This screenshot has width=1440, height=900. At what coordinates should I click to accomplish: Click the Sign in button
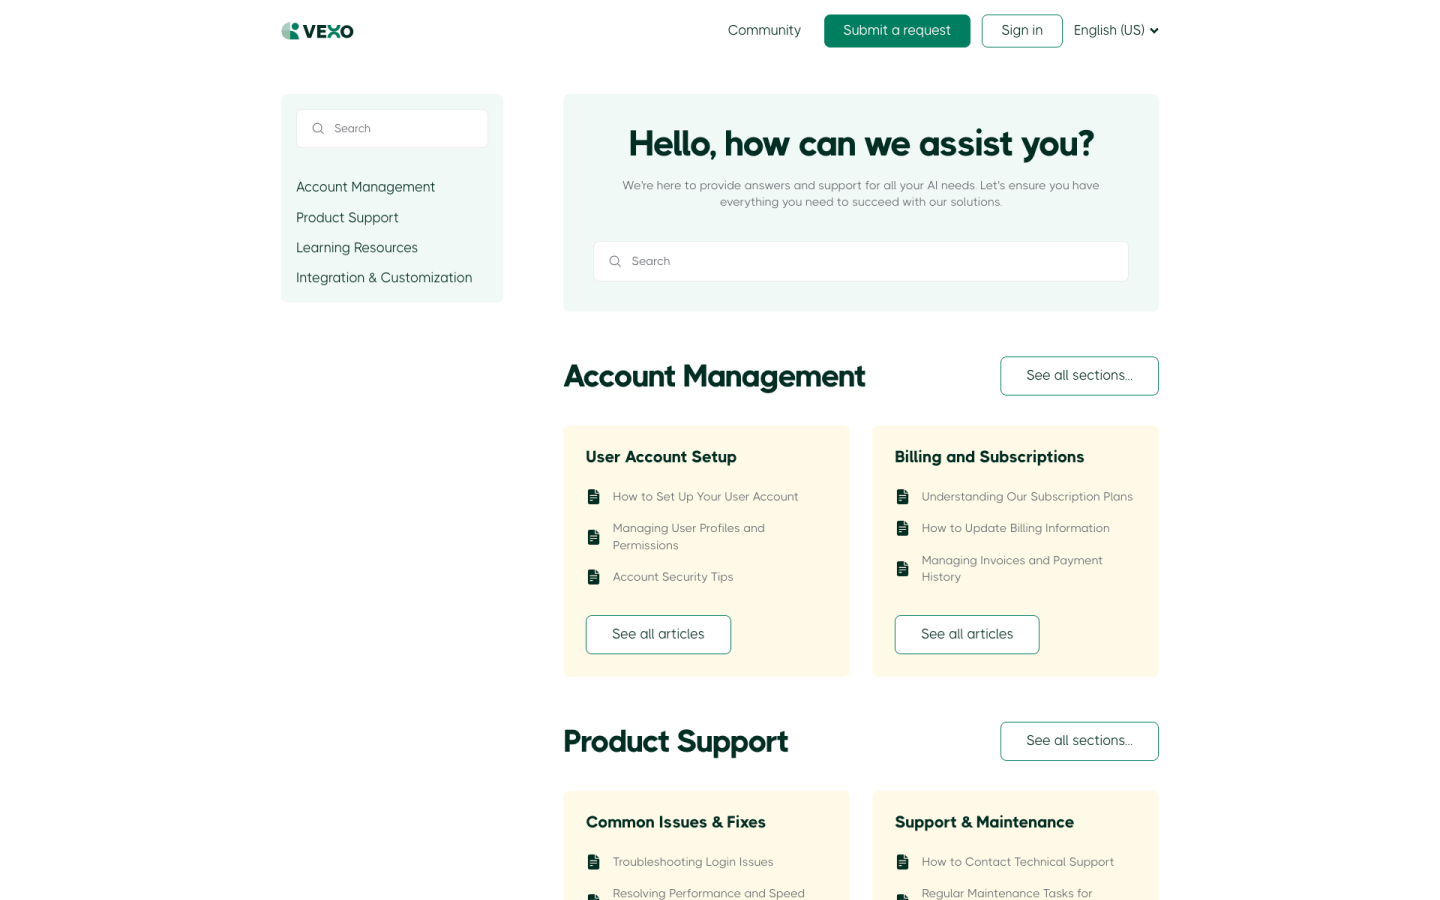point(1021,31)
